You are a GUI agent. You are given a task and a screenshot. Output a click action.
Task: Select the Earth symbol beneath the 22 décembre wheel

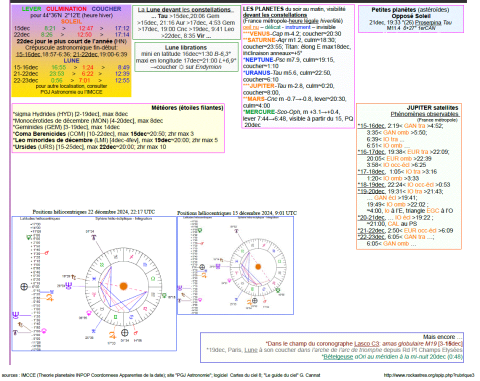pyautogui.click(x=124, y=332)
